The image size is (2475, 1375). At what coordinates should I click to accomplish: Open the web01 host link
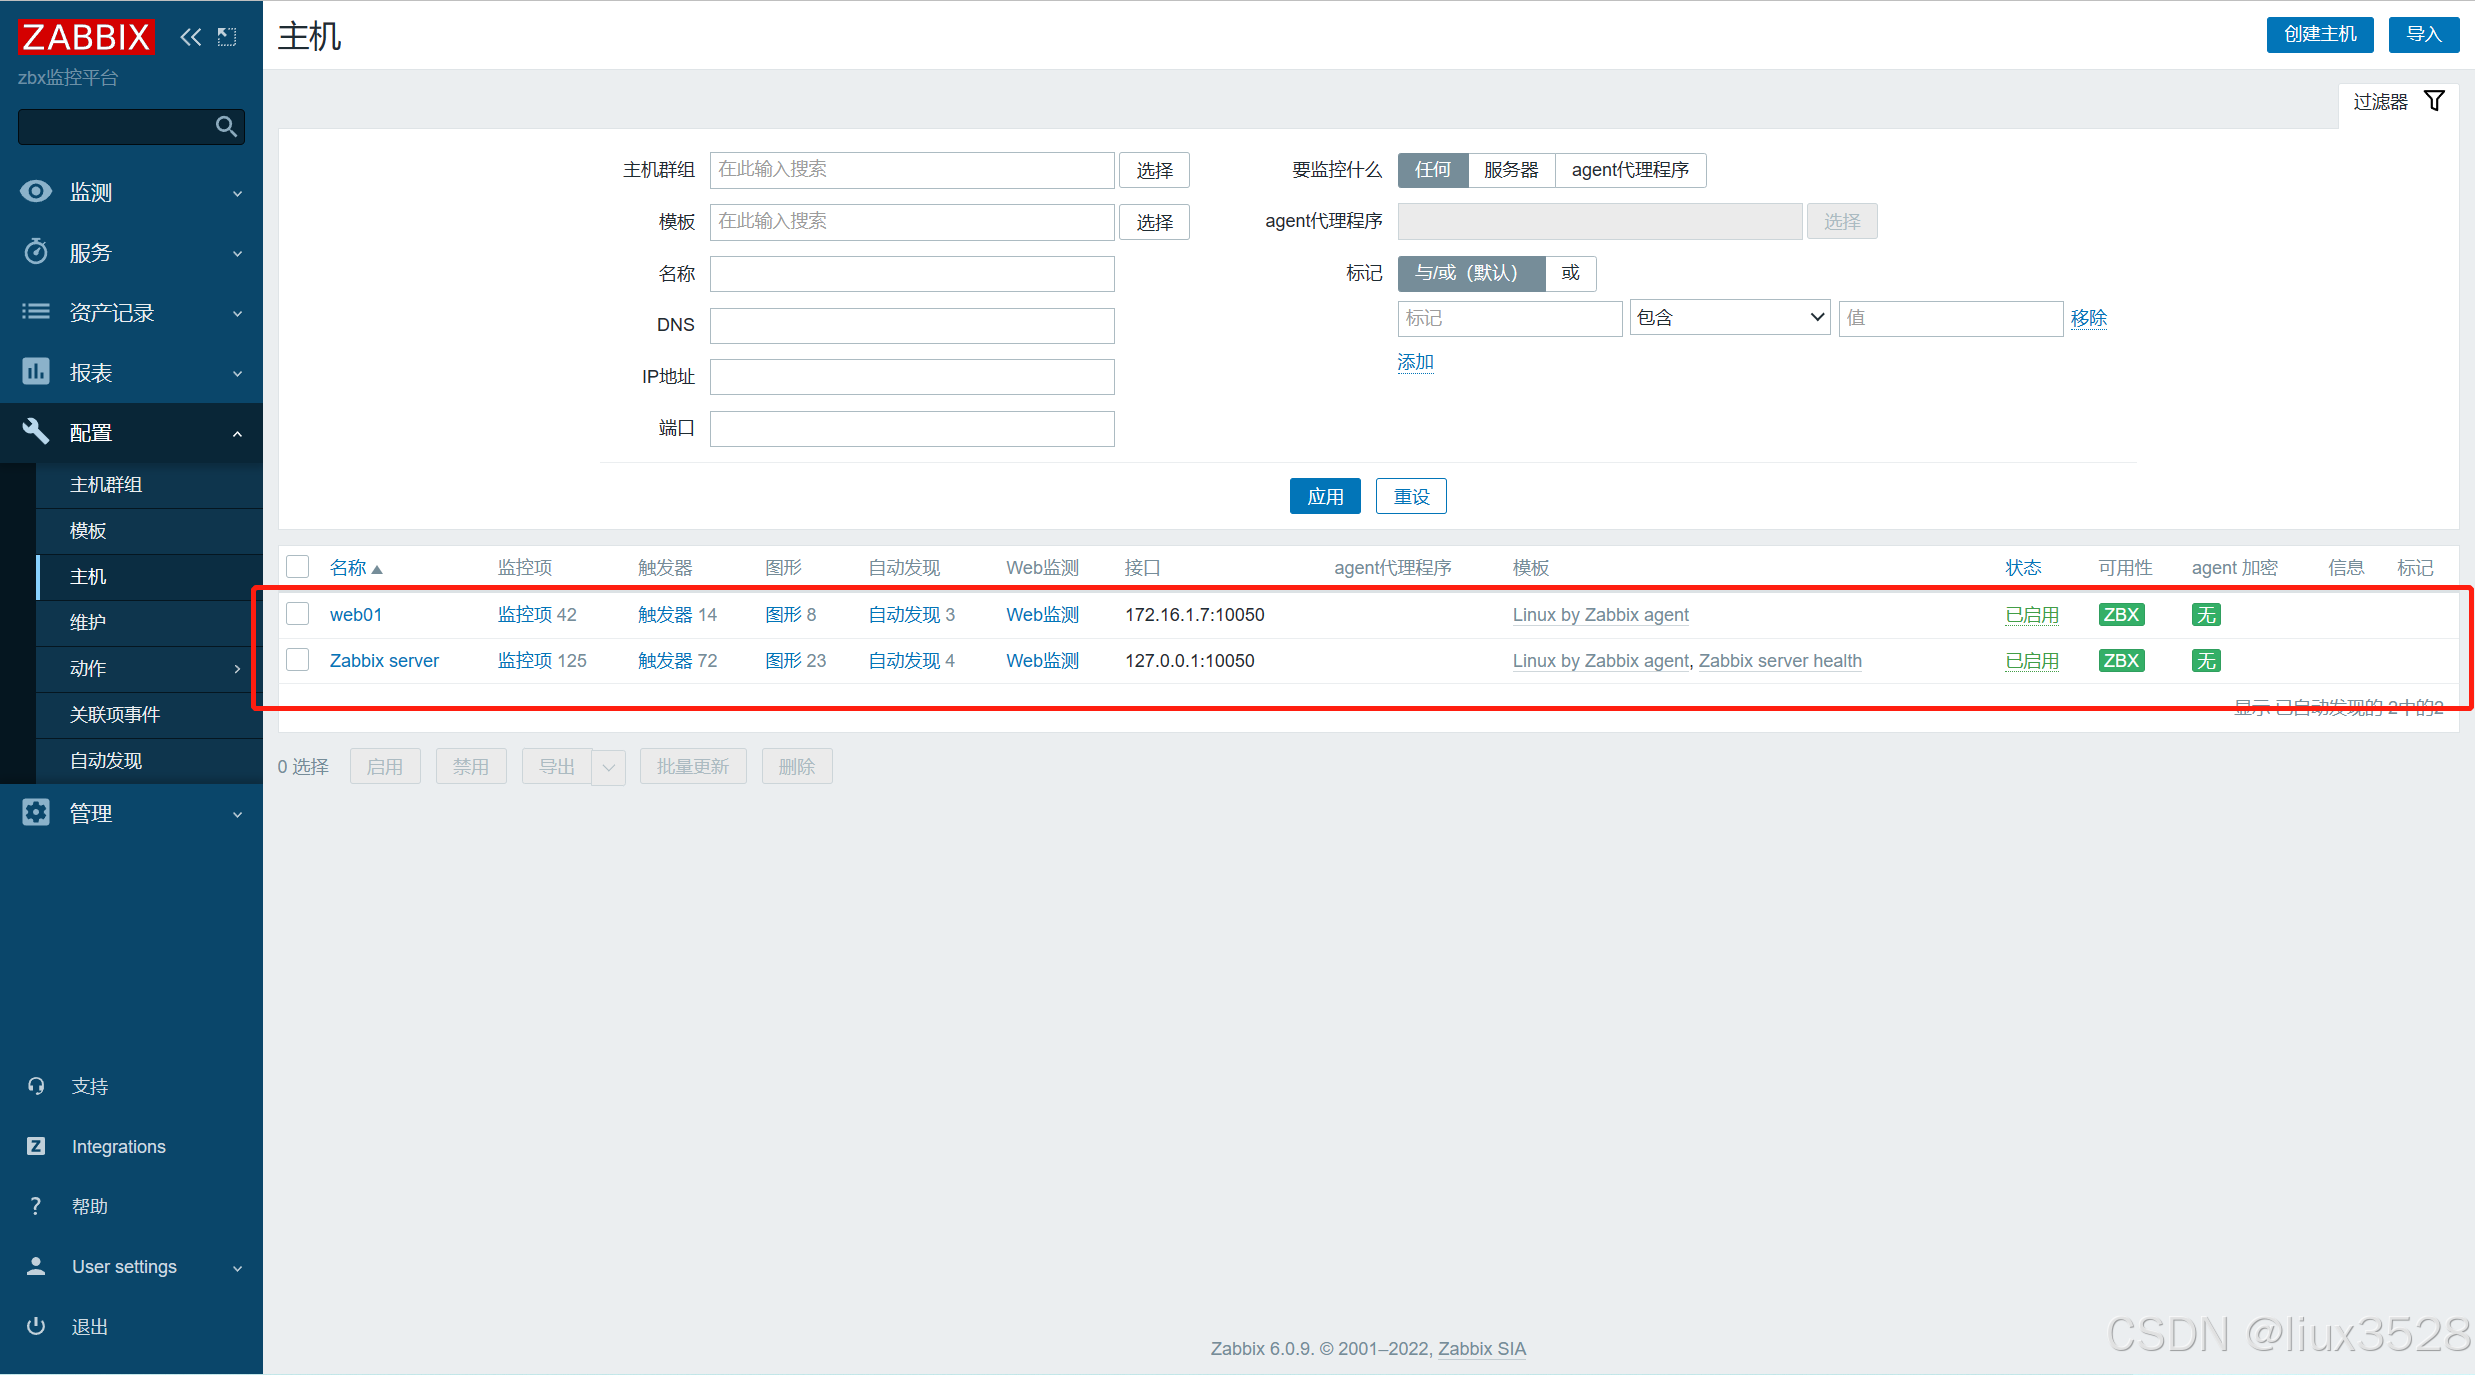[x=355, y=615]
